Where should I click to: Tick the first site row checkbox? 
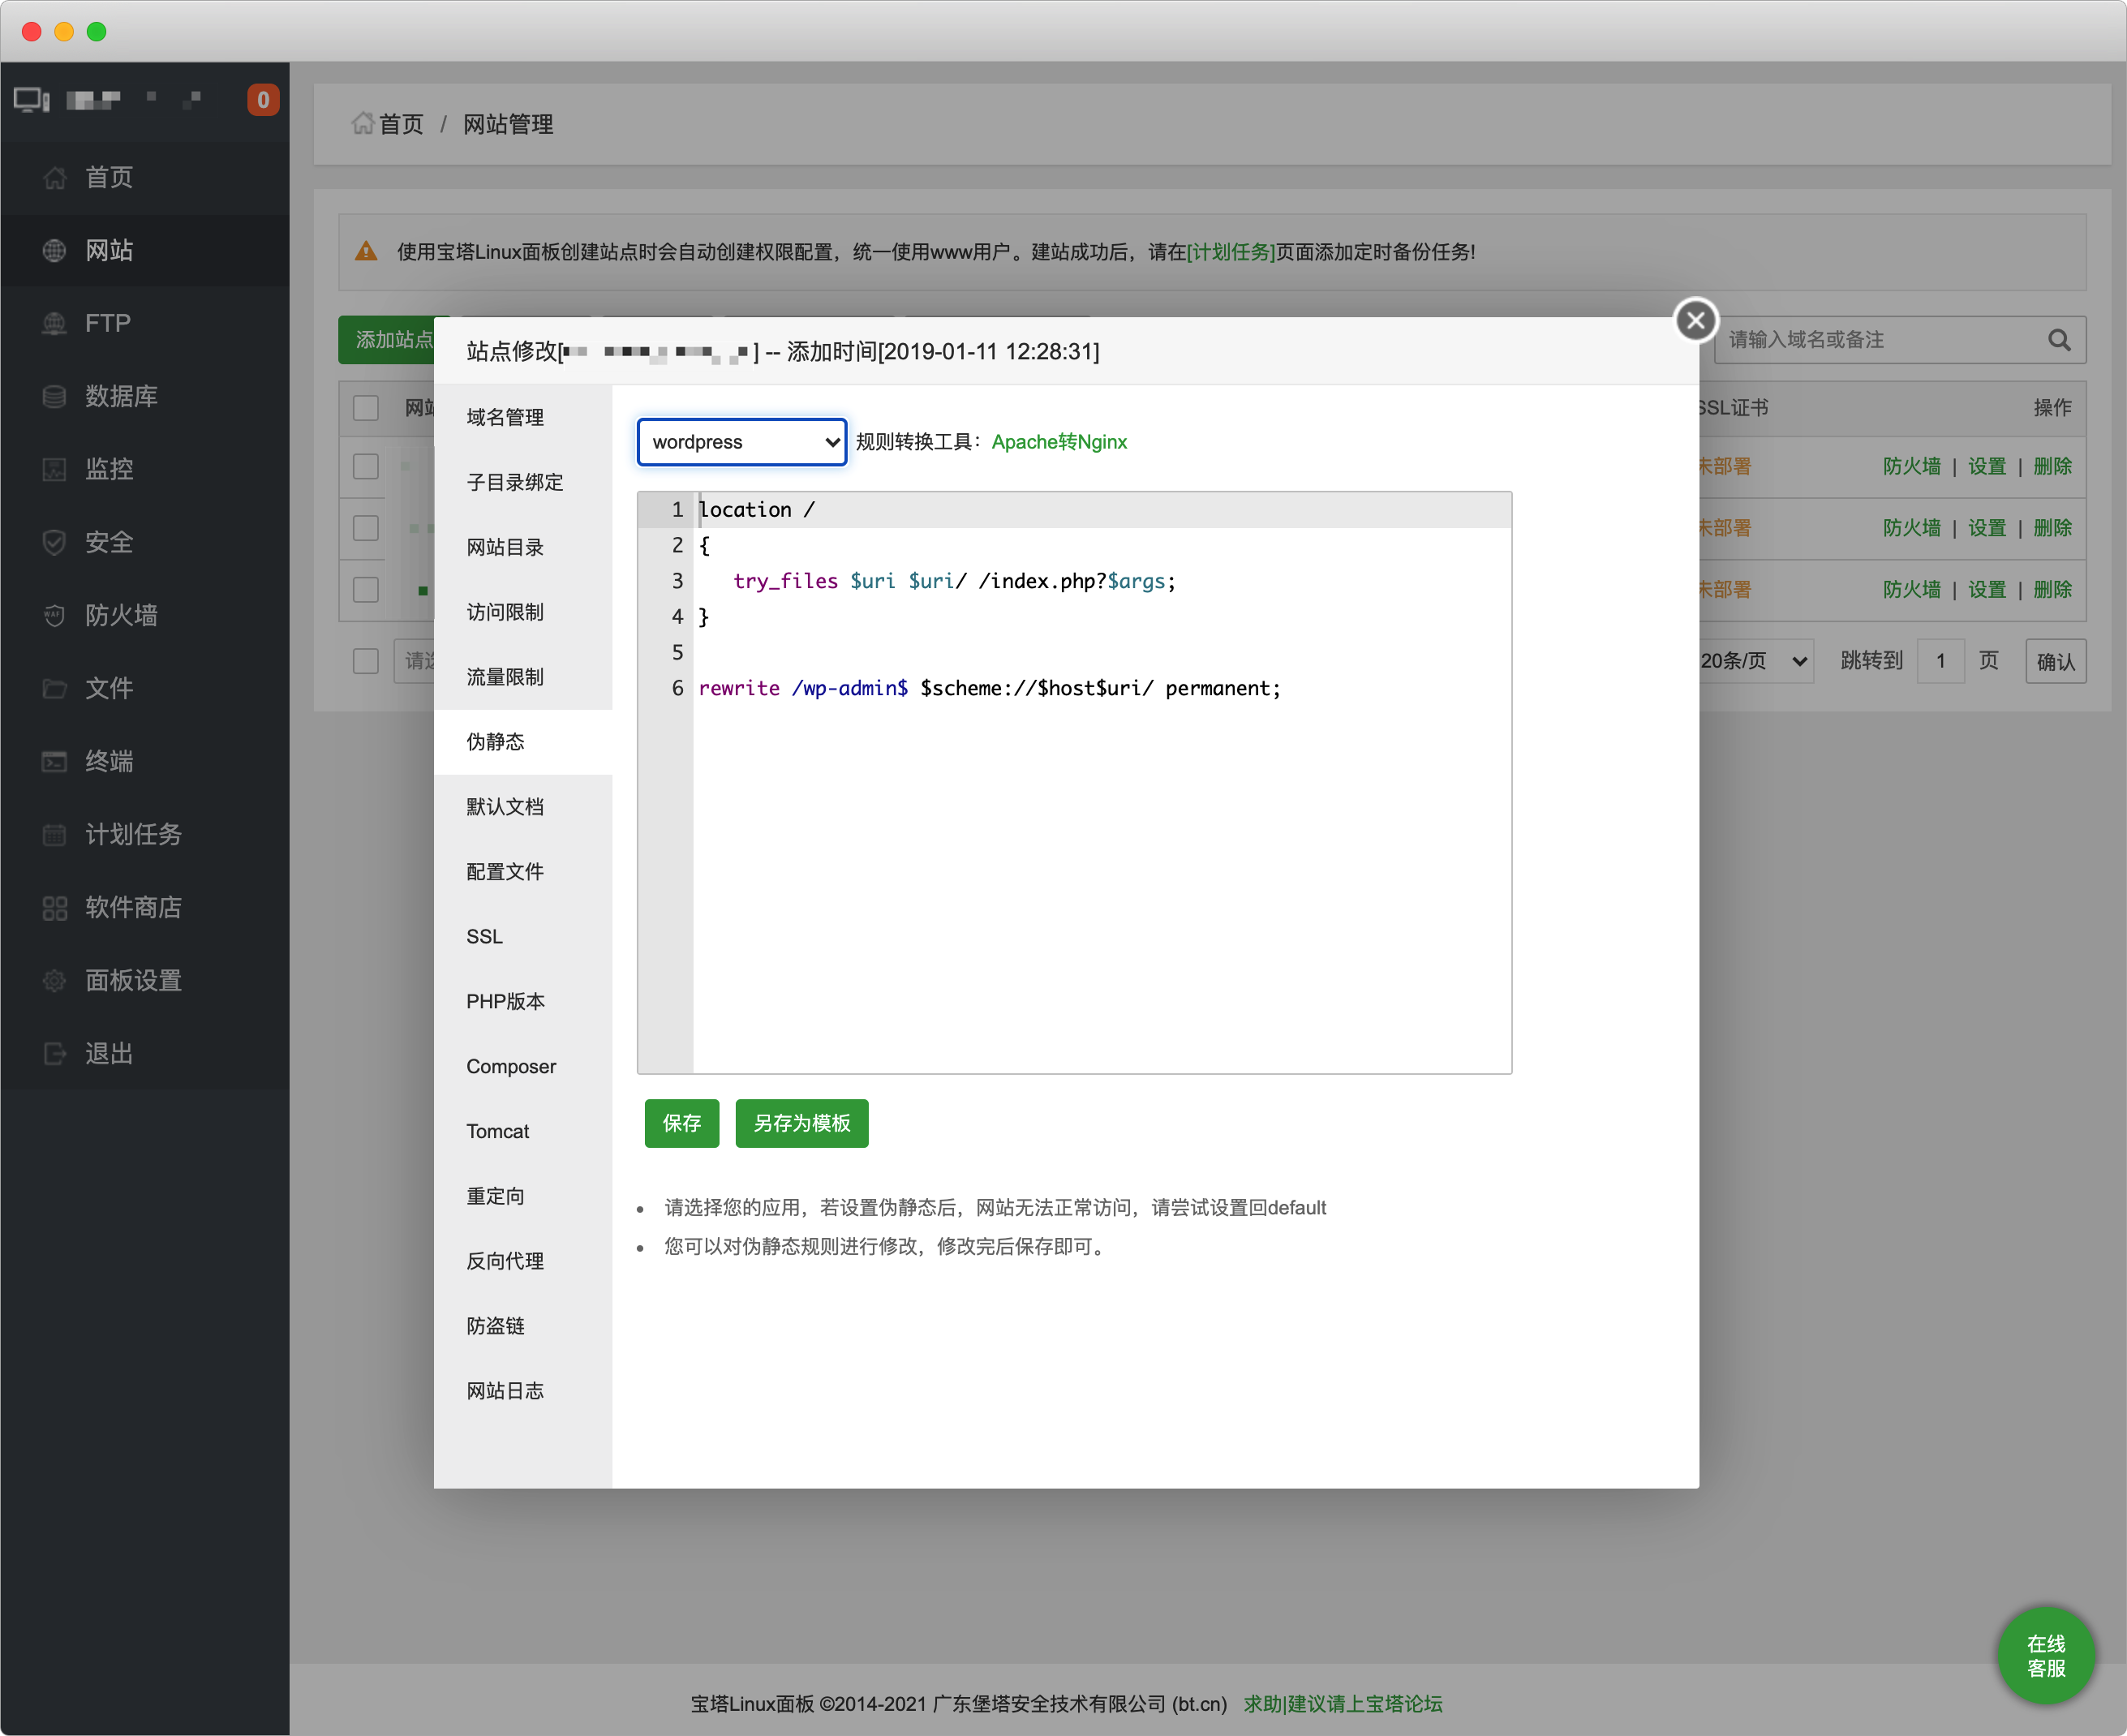coord(366,467)
